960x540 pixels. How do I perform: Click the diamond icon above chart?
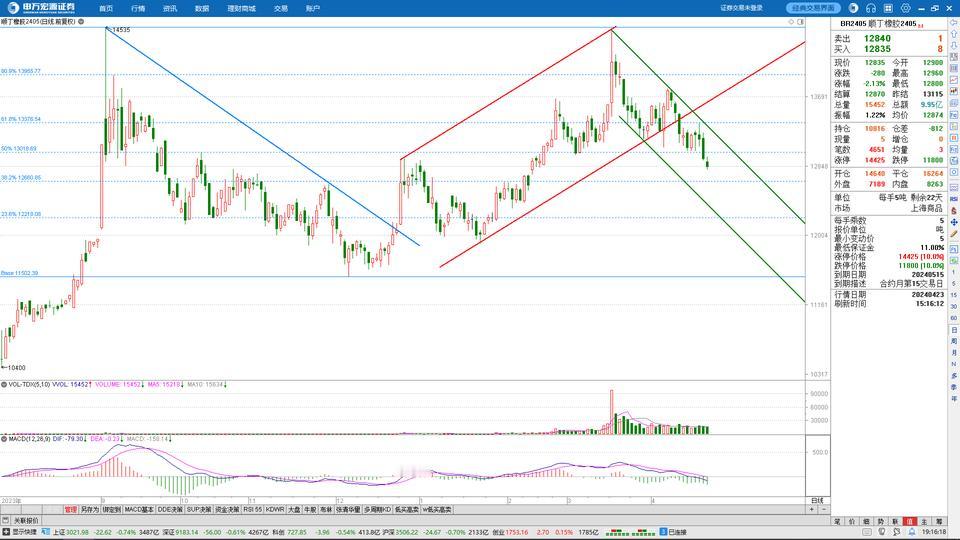[791, 21]
